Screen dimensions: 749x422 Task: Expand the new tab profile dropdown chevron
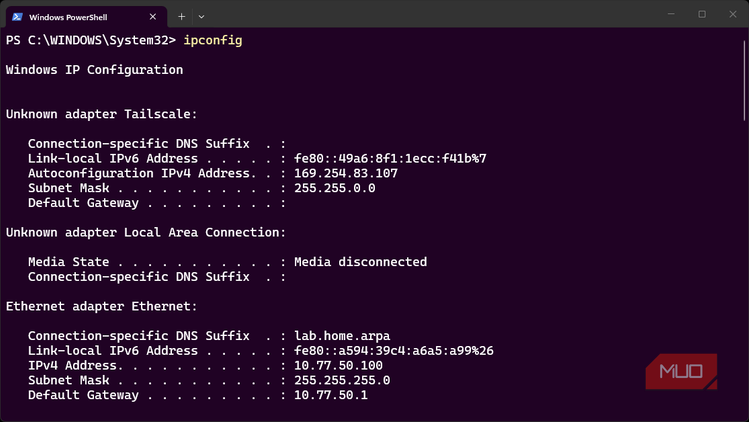pos(202,17)
